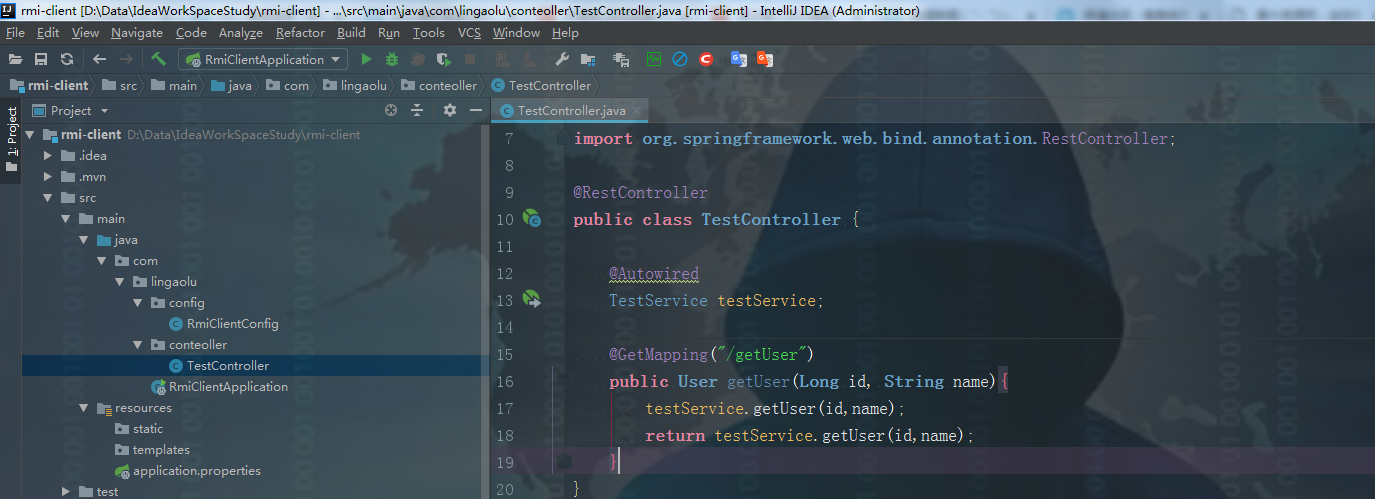Screen dimensions: 1375x499
Task: Click the green monitor chart toolbar icon
Action: pos(654,60)
